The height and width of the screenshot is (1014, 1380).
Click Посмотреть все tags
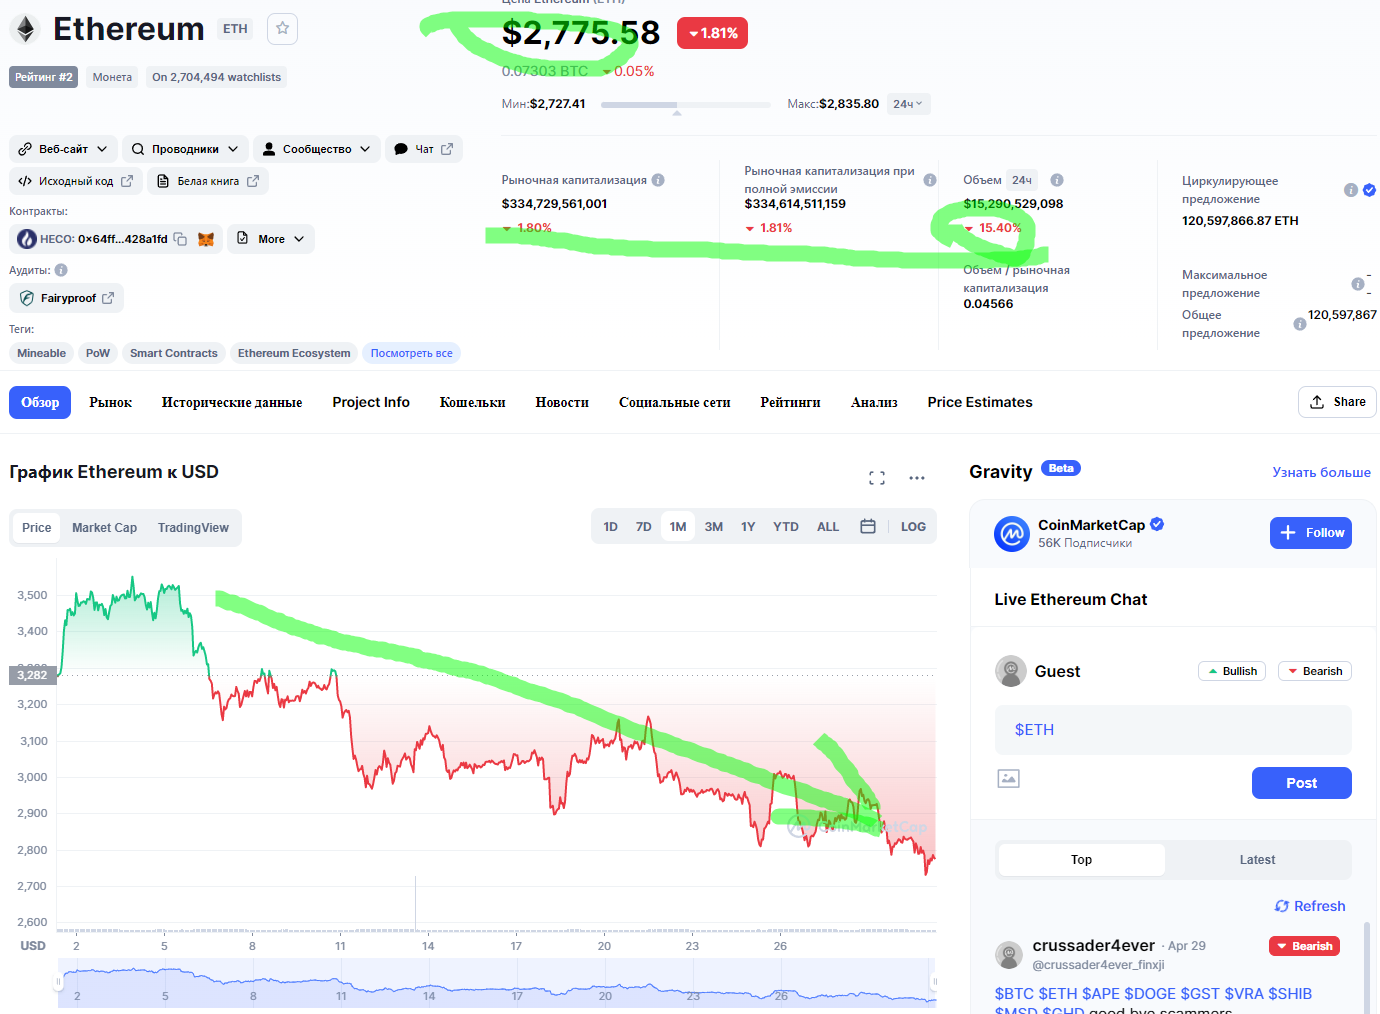pyautogui.click(x=411, y=353)
